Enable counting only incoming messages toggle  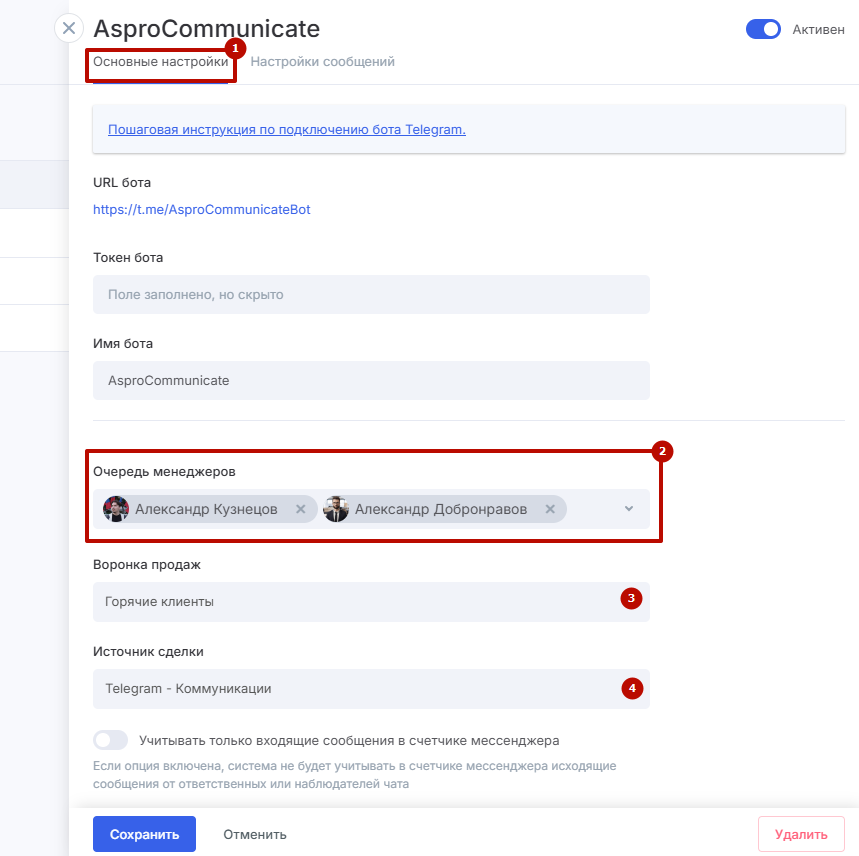(110, 741)
